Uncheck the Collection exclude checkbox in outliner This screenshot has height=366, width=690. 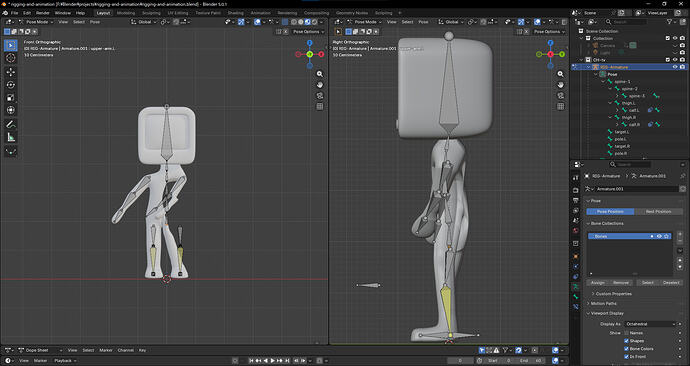click(668, 38)
